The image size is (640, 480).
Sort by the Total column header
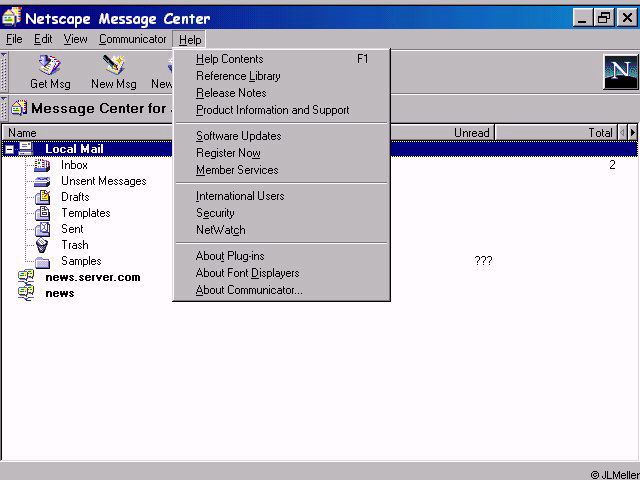556,133
